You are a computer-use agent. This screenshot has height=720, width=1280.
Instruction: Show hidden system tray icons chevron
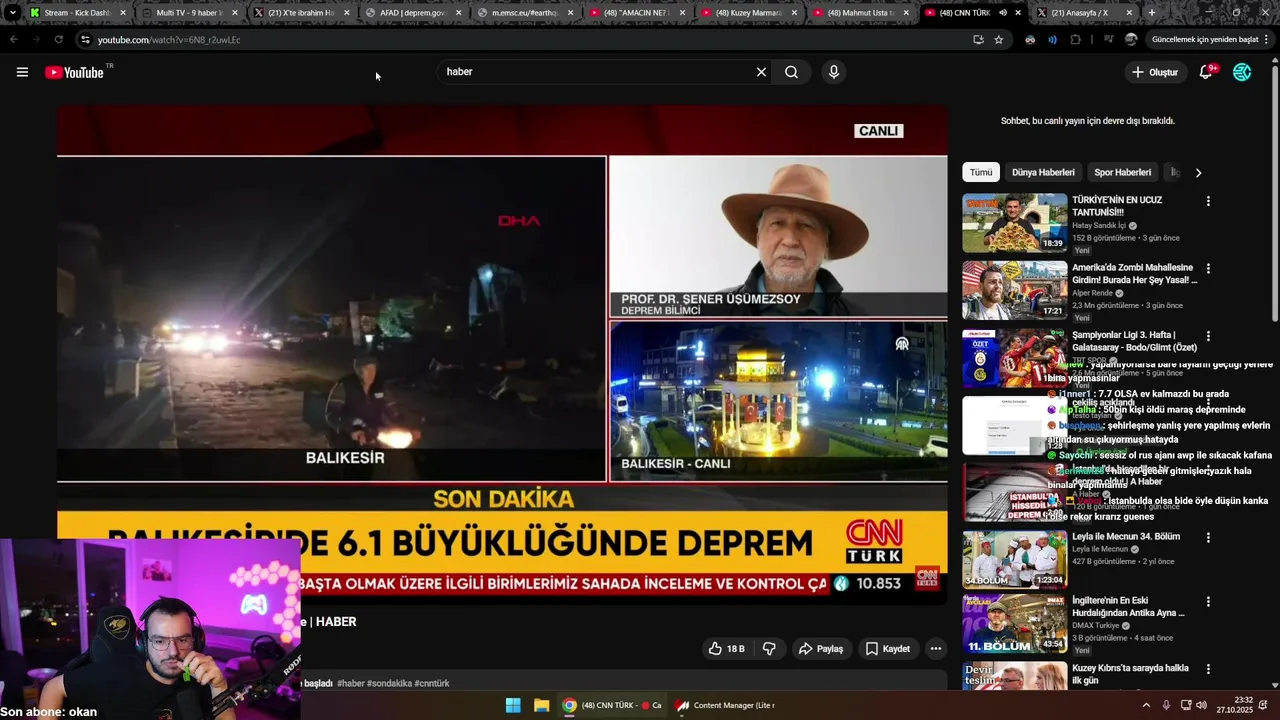click(1146, 705)
